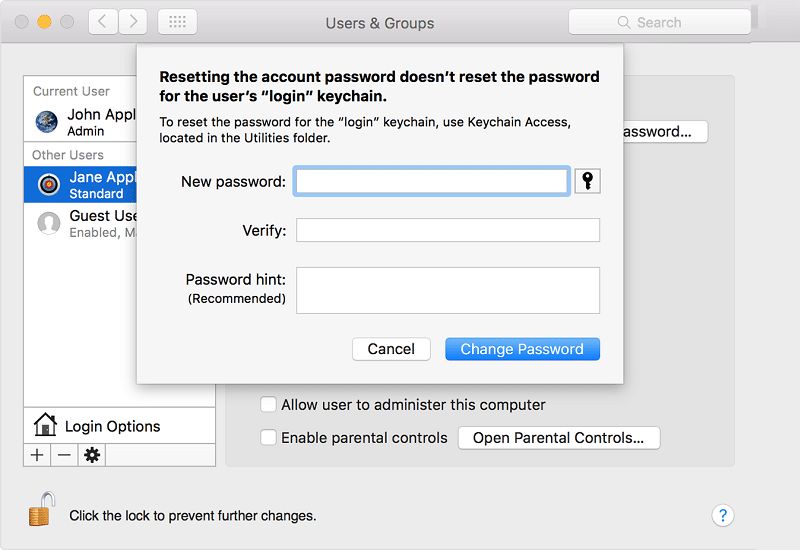Screen dimensions: 800x550
Task: Cancel the password reset dialog
Action: tap(391, 349)
